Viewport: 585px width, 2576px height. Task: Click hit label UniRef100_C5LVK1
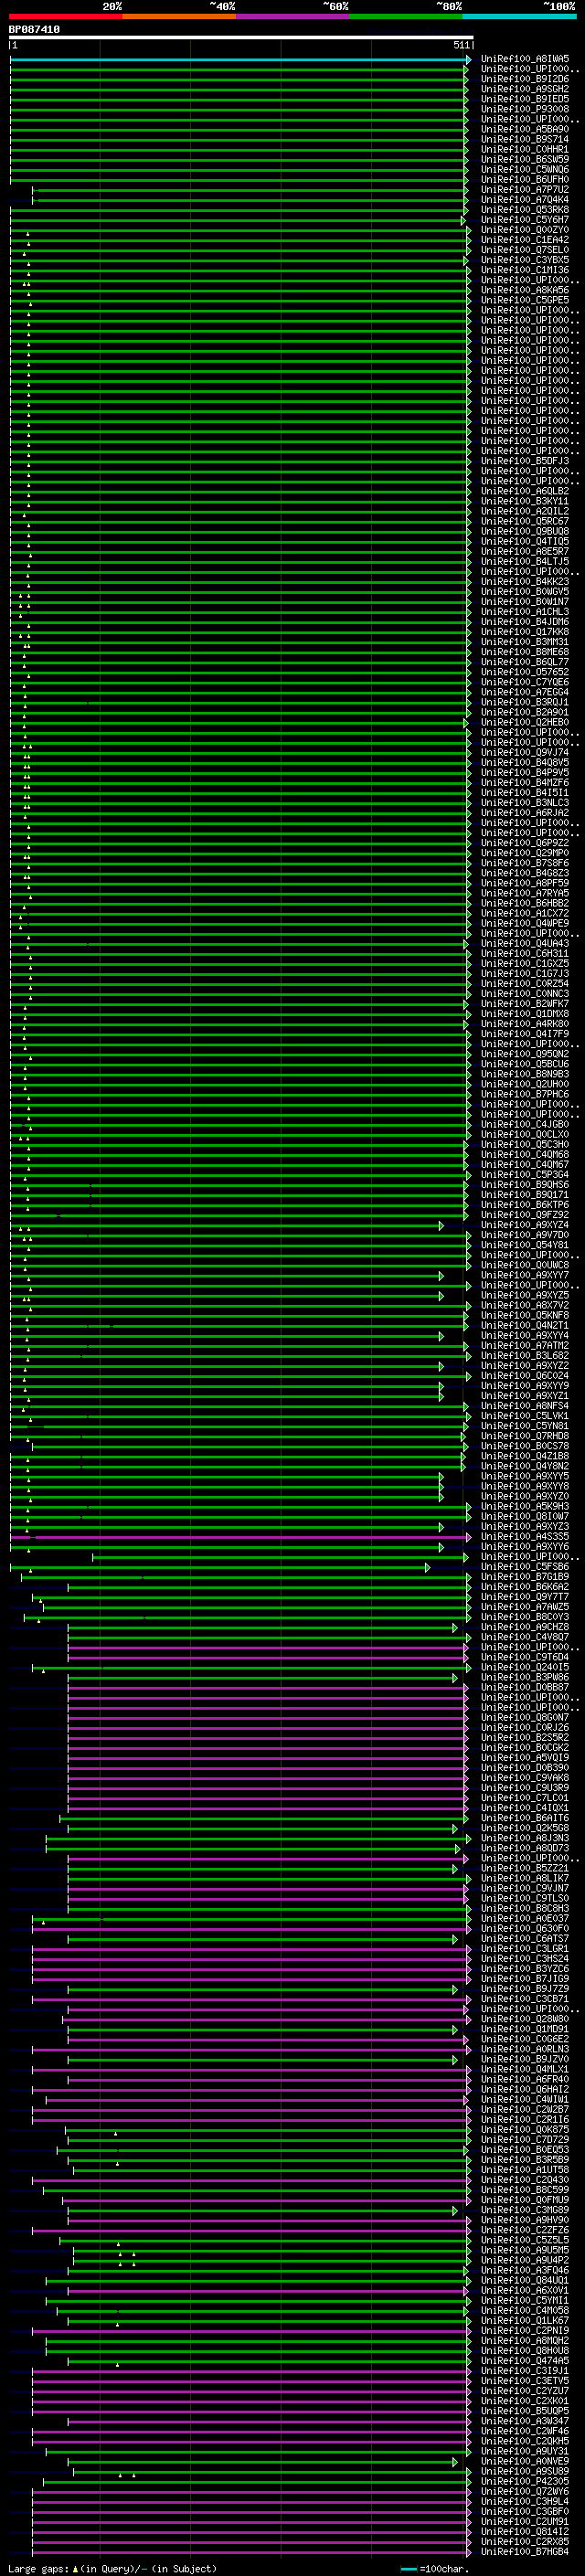click(525, 1416)
